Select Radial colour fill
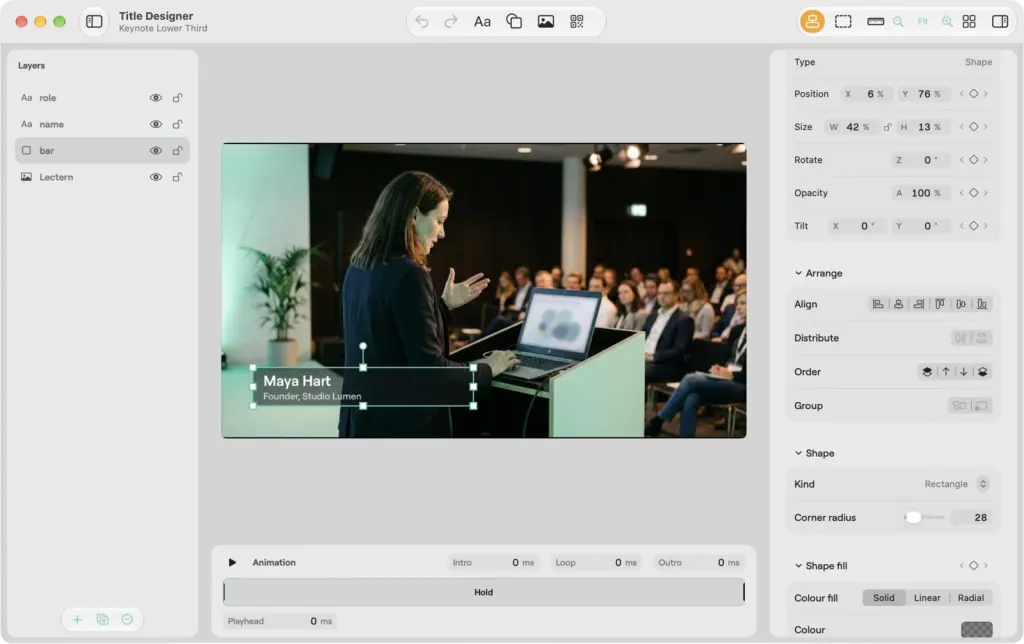This screenshot has height=644, width=1024. coord(970,598)
